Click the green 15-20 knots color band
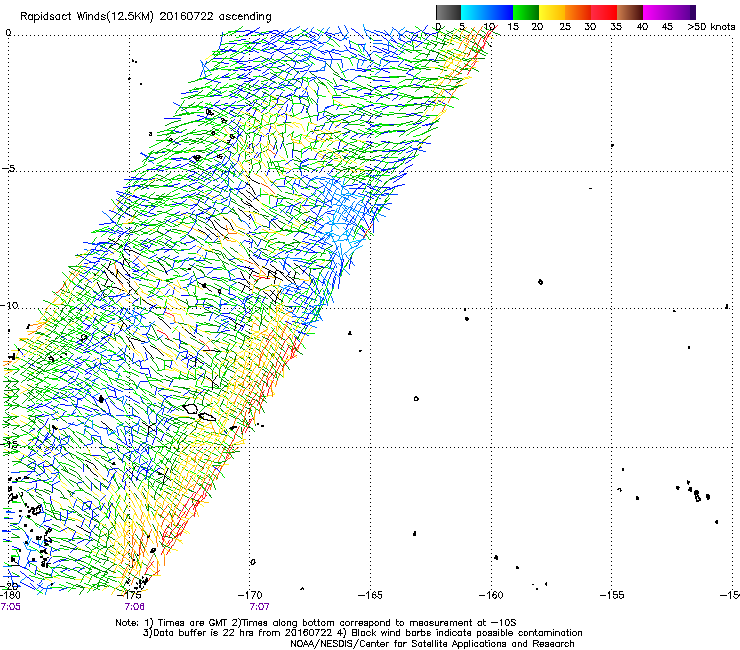The image size is (740, 650). [x=526, y=12]
